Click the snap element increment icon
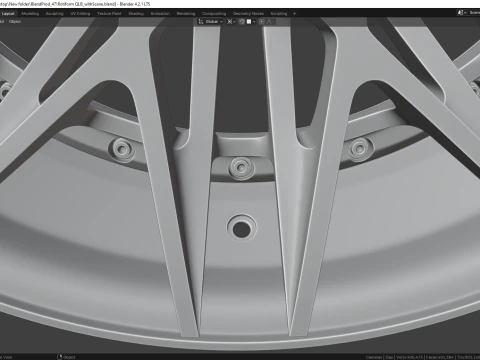Screen dimensions: 480x360 coord(249,22)
